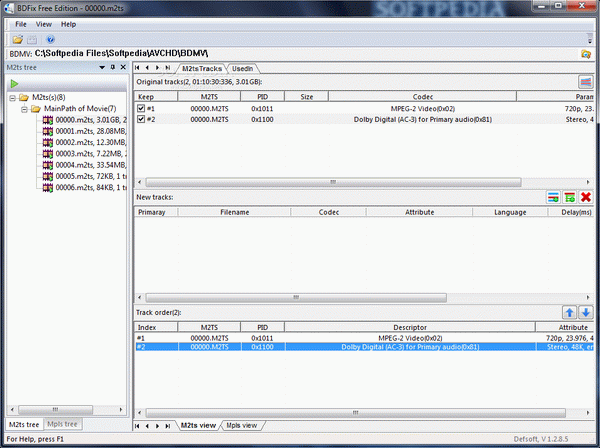Click Language column header in New tracks
The height and width of the screenshot is (448, 600).
point(510,212)
